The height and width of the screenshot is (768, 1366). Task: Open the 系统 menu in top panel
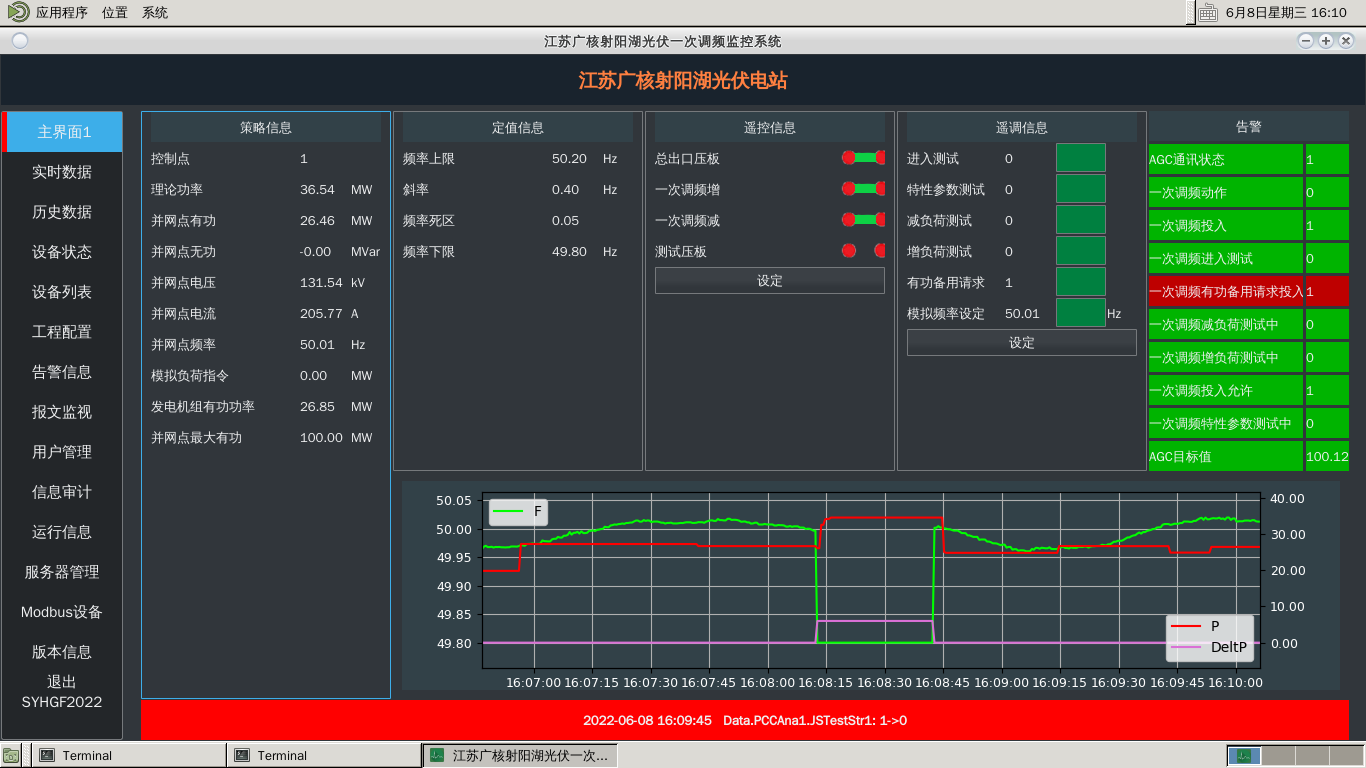pyautogui.click(x=155, y=12)
